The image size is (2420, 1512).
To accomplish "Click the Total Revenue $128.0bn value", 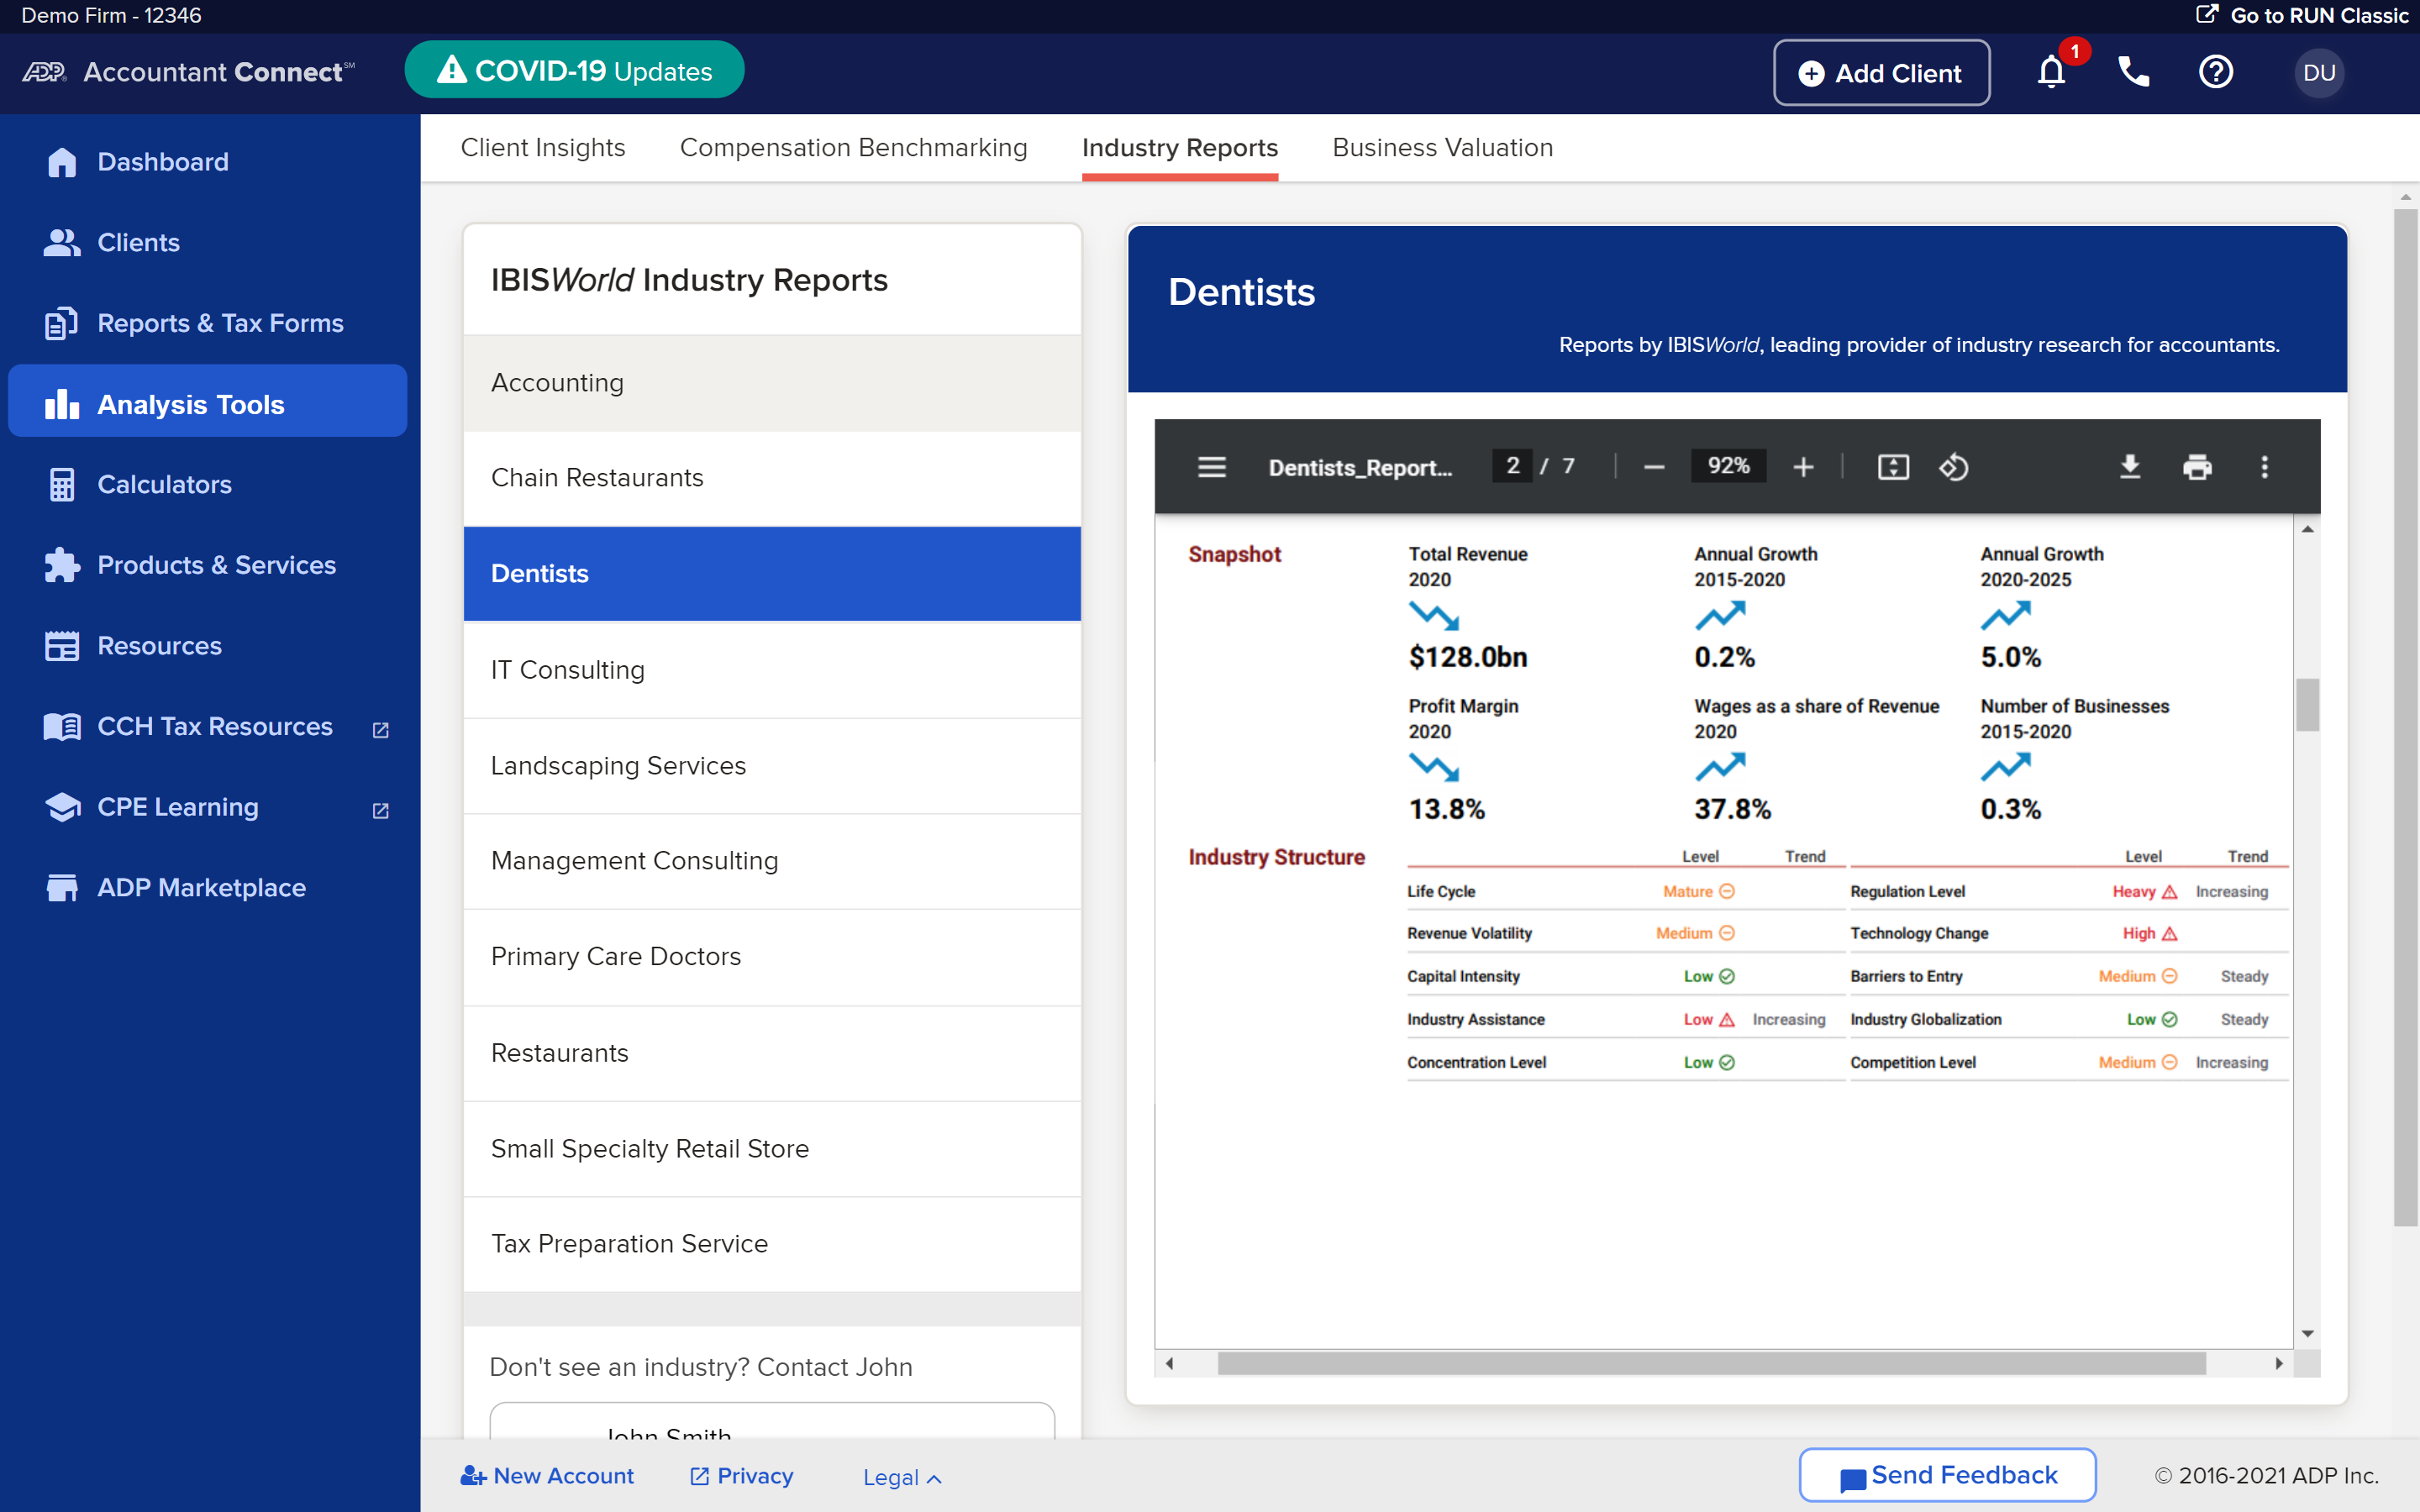I will click(1467, 657).
